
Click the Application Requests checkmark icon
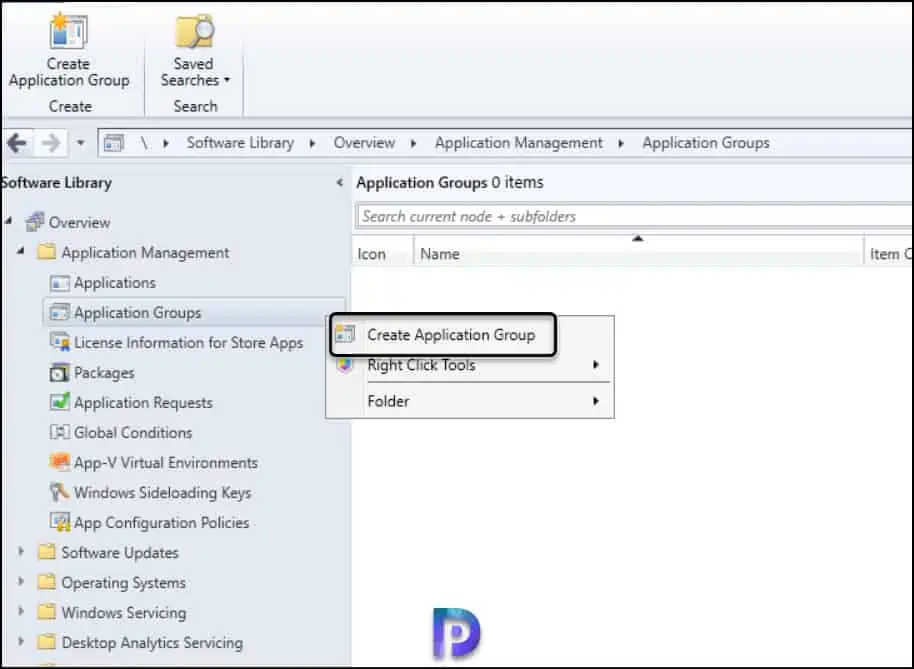coord(60,402)
